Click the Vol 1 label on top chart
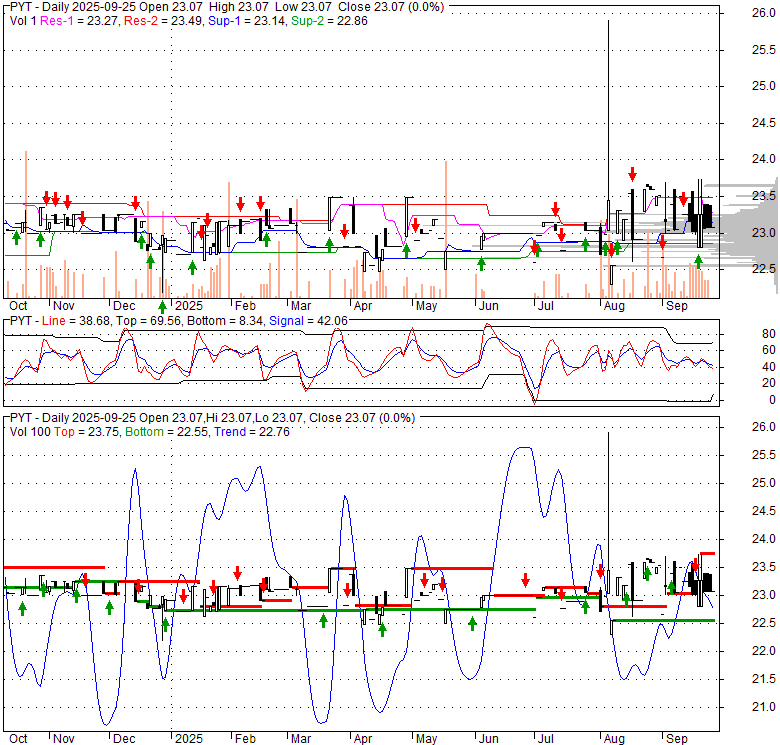Viewport: 780px width, 745px height. coord(23,21)
